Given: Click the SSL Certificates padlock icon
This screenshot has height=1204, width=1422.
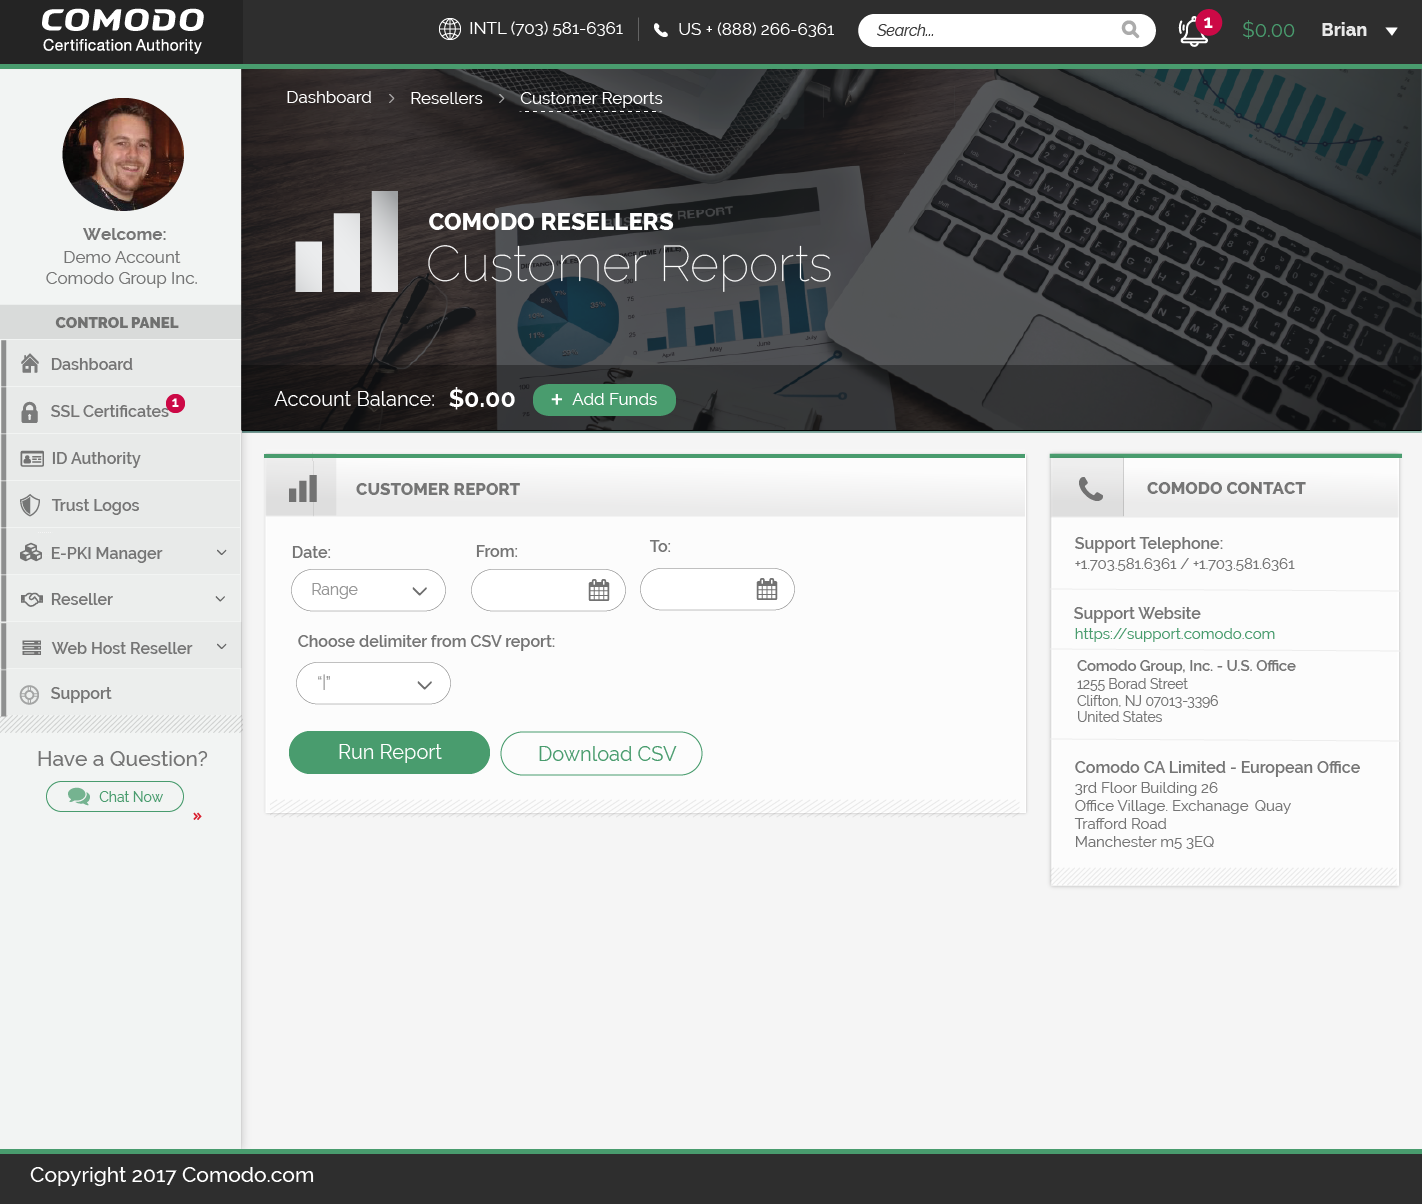Looking at the screenshot, I should pos(30,411).
